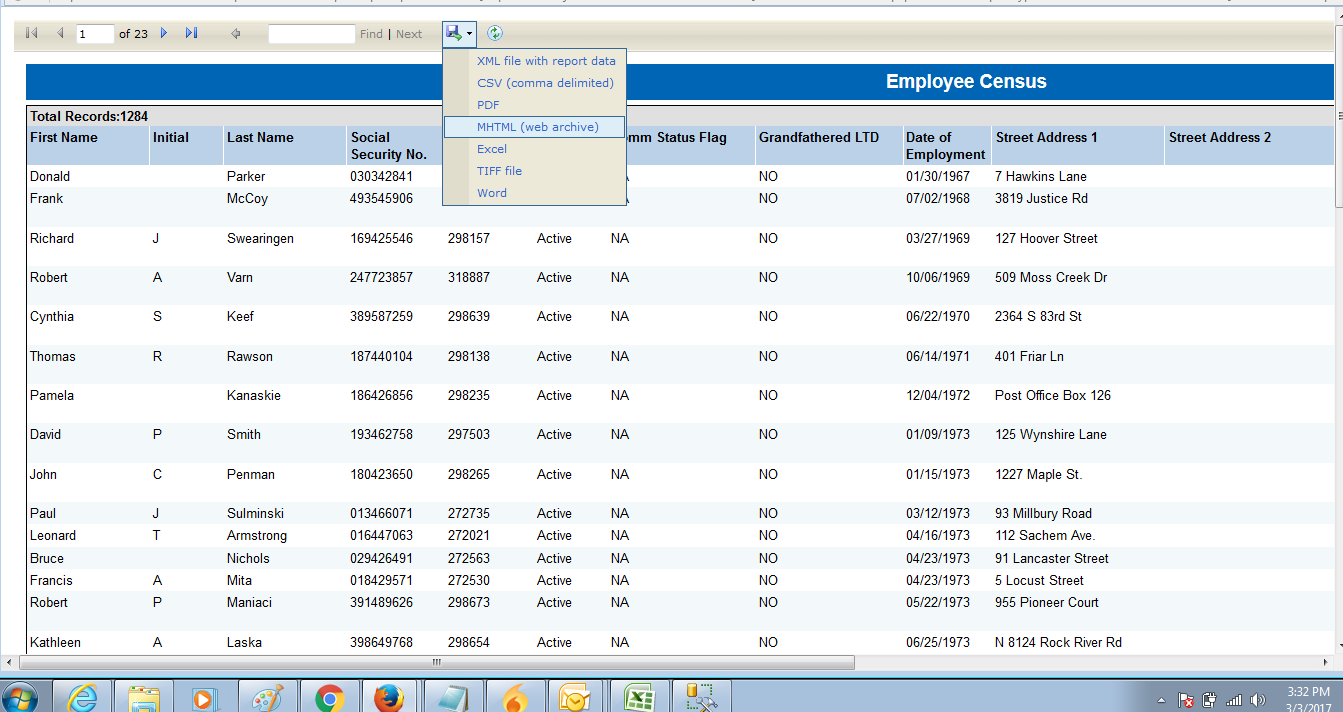This screenshot has height=712, width=1343.
Task: Show hidden system tray icons
Action: click(x=1161, y=700)
